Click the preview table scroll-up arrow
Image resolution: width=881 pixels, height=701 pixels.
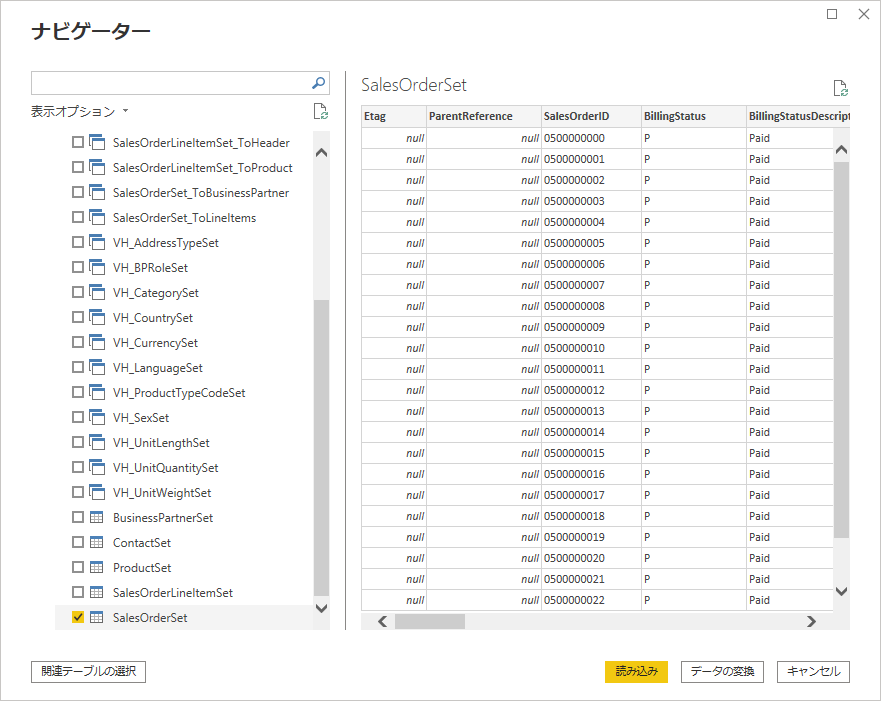coord(841,149)
